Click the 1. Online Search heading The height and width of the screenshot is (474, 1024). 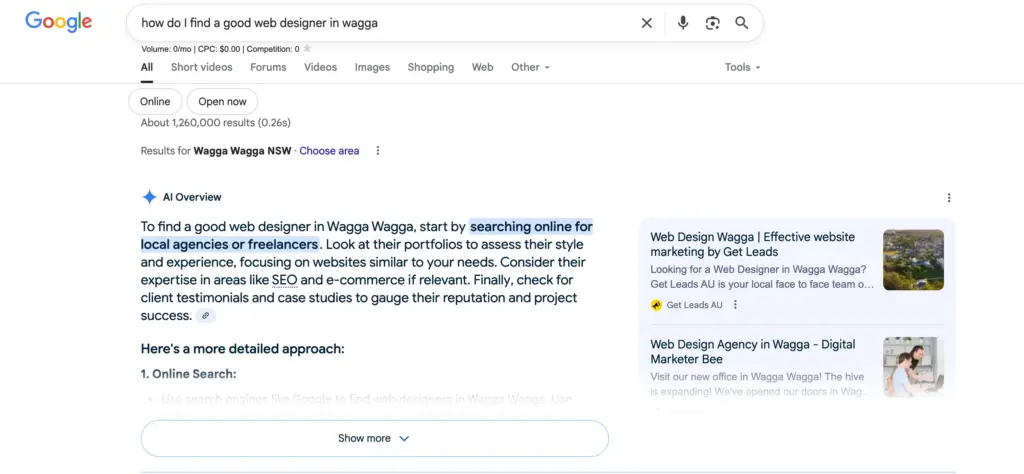click(x=188, y=374)
